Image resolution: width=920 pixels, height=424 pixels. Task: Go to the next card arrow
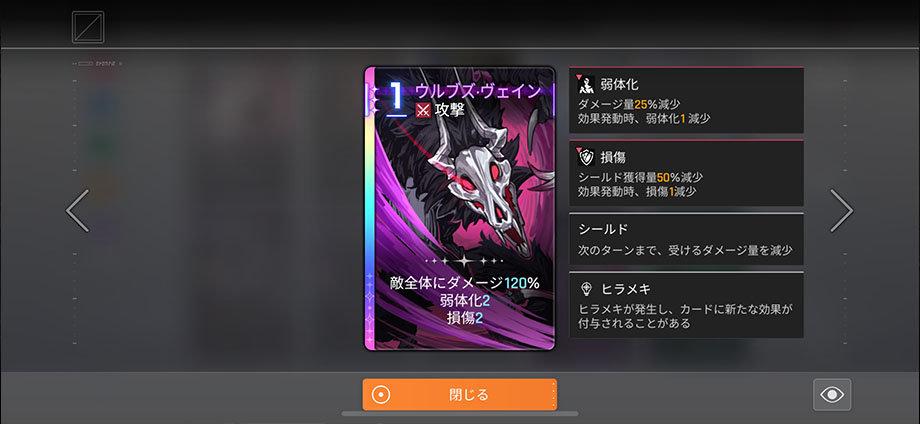click(x=841, y=211)
